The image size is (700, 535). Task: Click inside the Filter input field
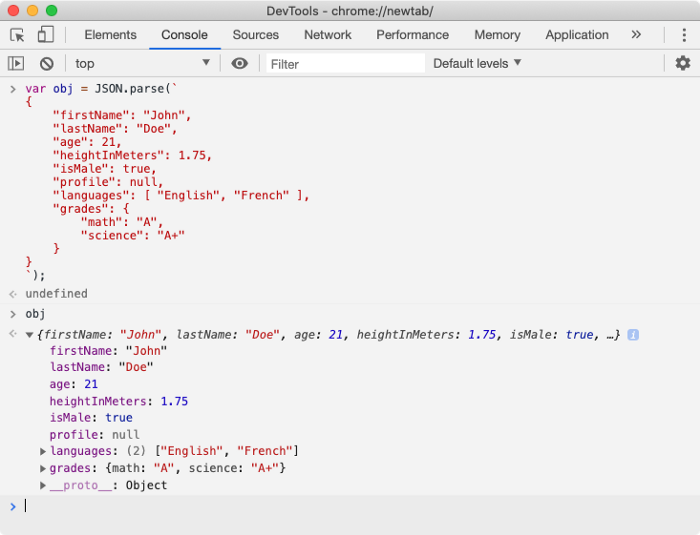[x=345, y=63]
